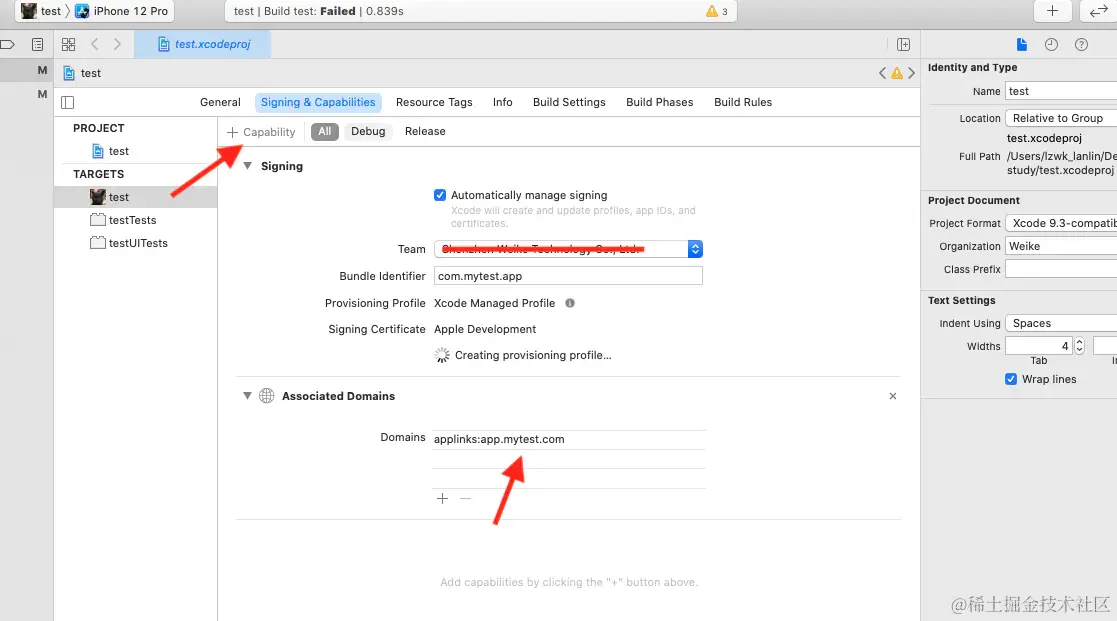Click the yellow warning icon in jump bar
This screenshot has height=621, width=1117.
pyautogui.click(x=897, y=73)
